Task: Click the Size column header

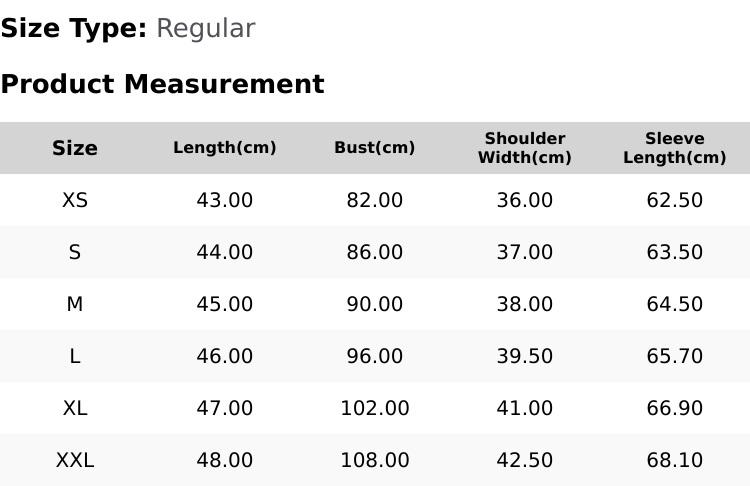Action: [75, 148]
